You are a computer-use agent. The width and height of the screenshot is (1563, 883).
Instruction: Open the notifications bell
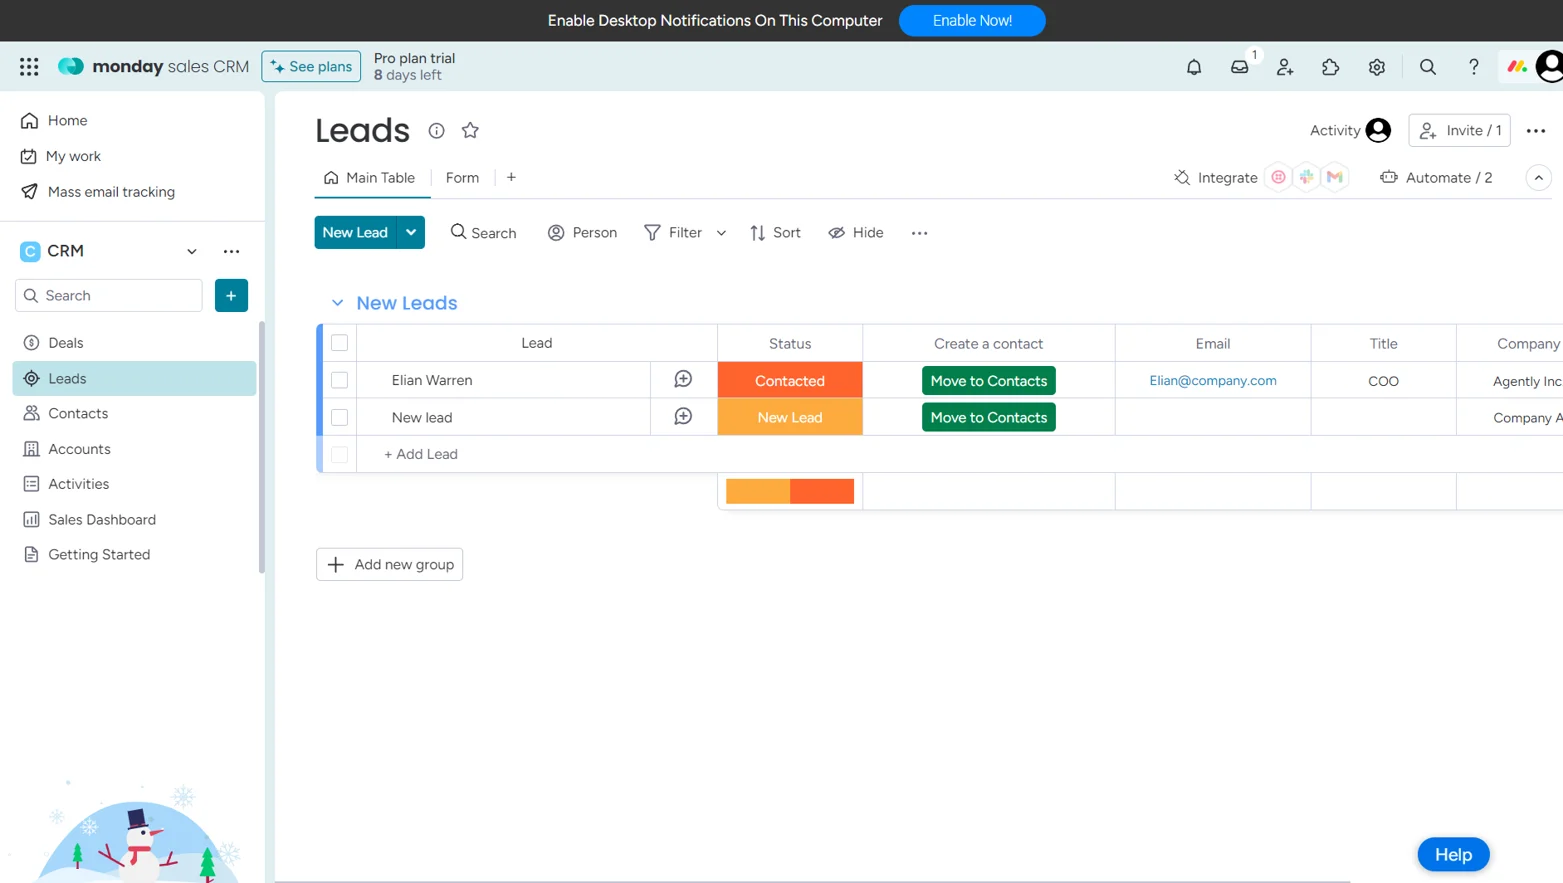pos(1193,66)
